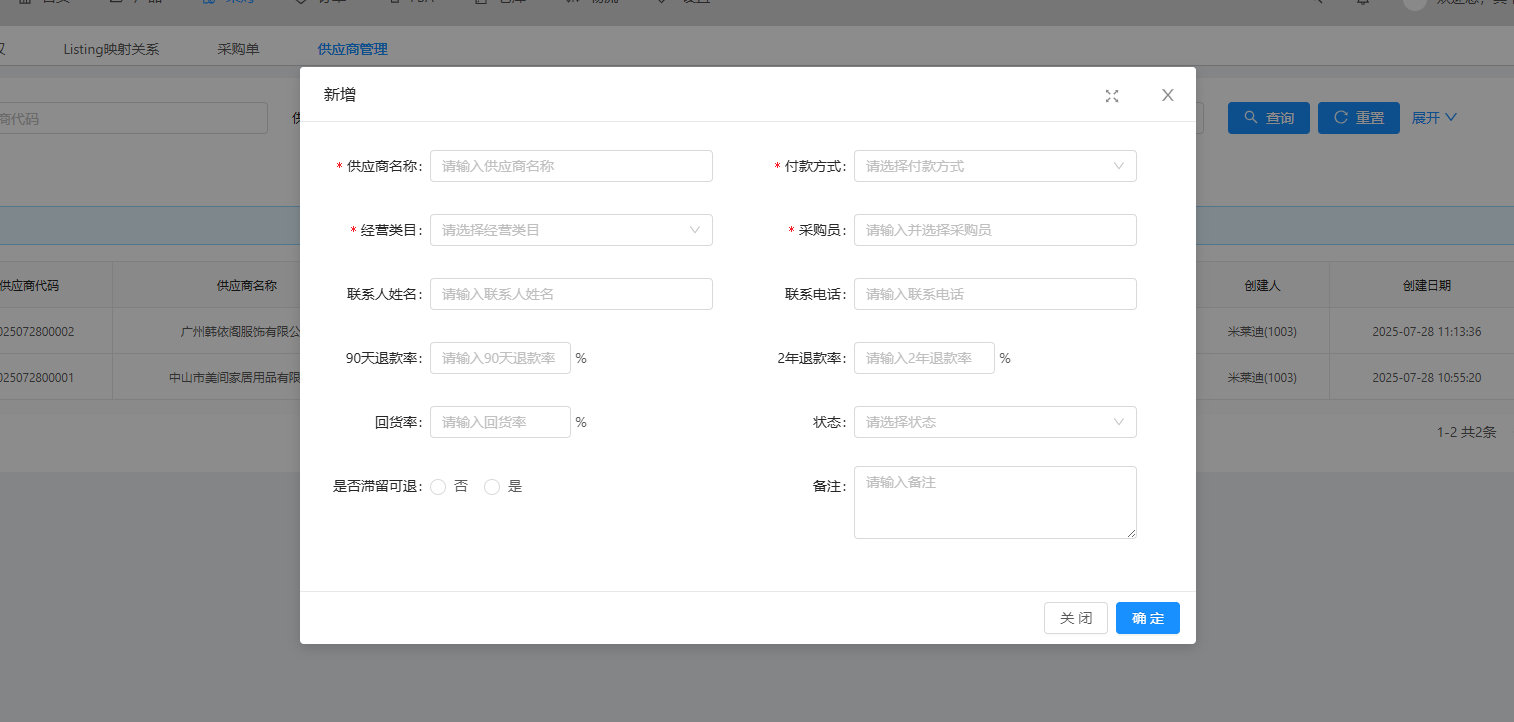Focus the 供应商名称 input field
1514x722 pixels.
pos(570,166)
